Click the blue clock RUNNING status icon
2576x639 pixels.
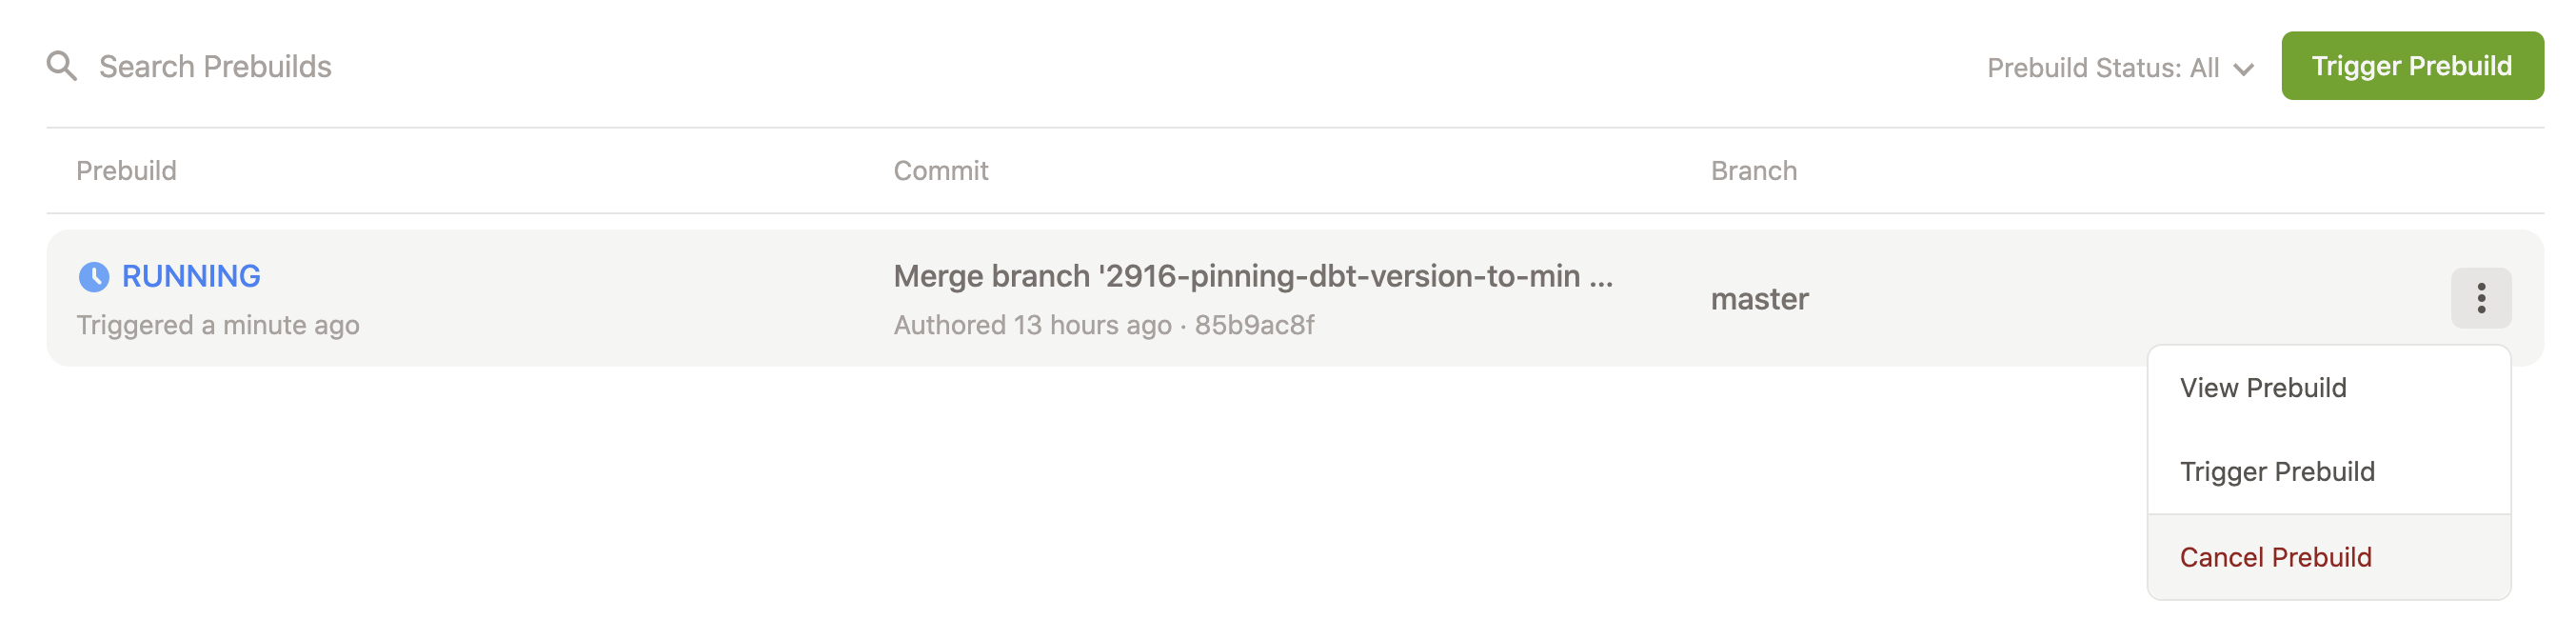coord(93,276)
